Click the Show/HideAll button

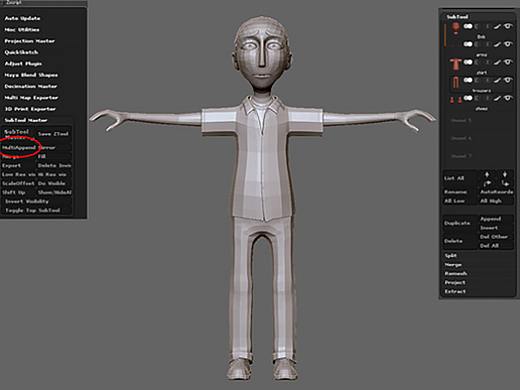(54, 192)
